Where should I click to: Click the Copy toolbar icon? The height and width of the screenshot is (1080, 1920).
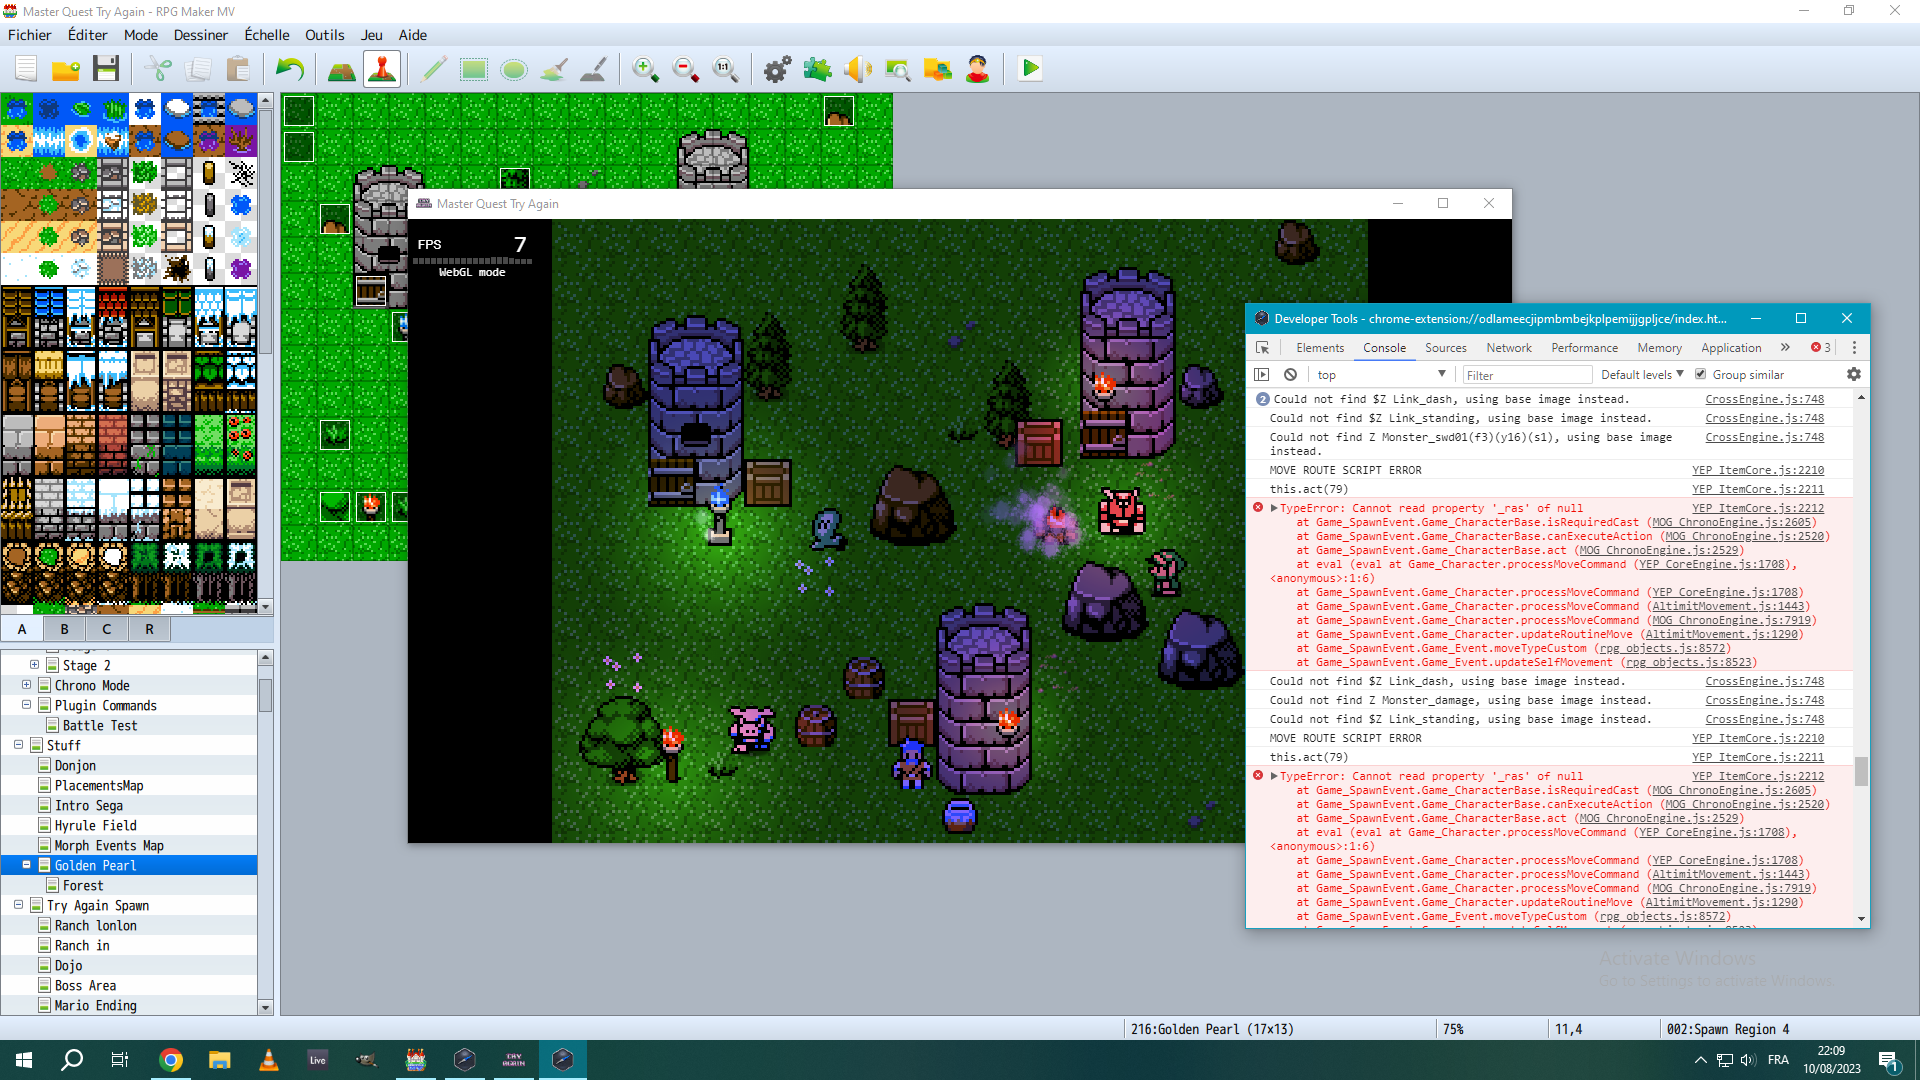click(x=198, y=69)
